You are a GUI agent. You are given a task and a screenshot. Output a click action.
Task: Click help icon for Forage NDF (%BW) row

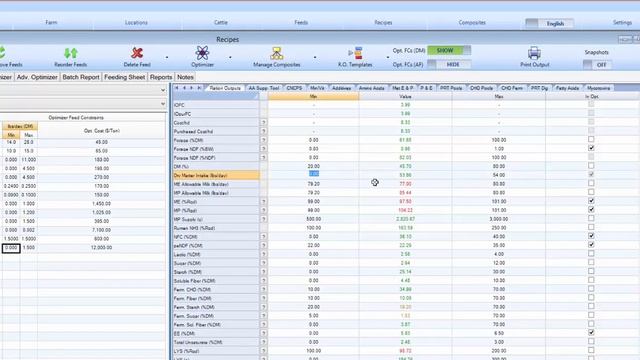point(264,149)
